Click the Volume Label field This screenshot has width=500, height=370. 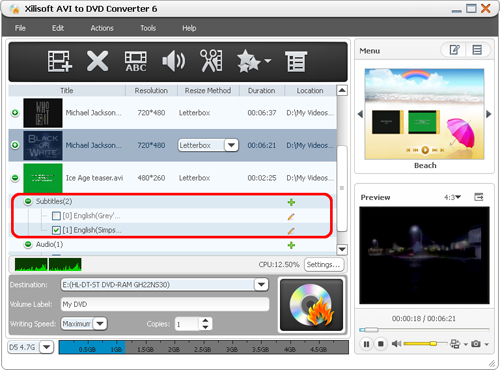(165, 304)
